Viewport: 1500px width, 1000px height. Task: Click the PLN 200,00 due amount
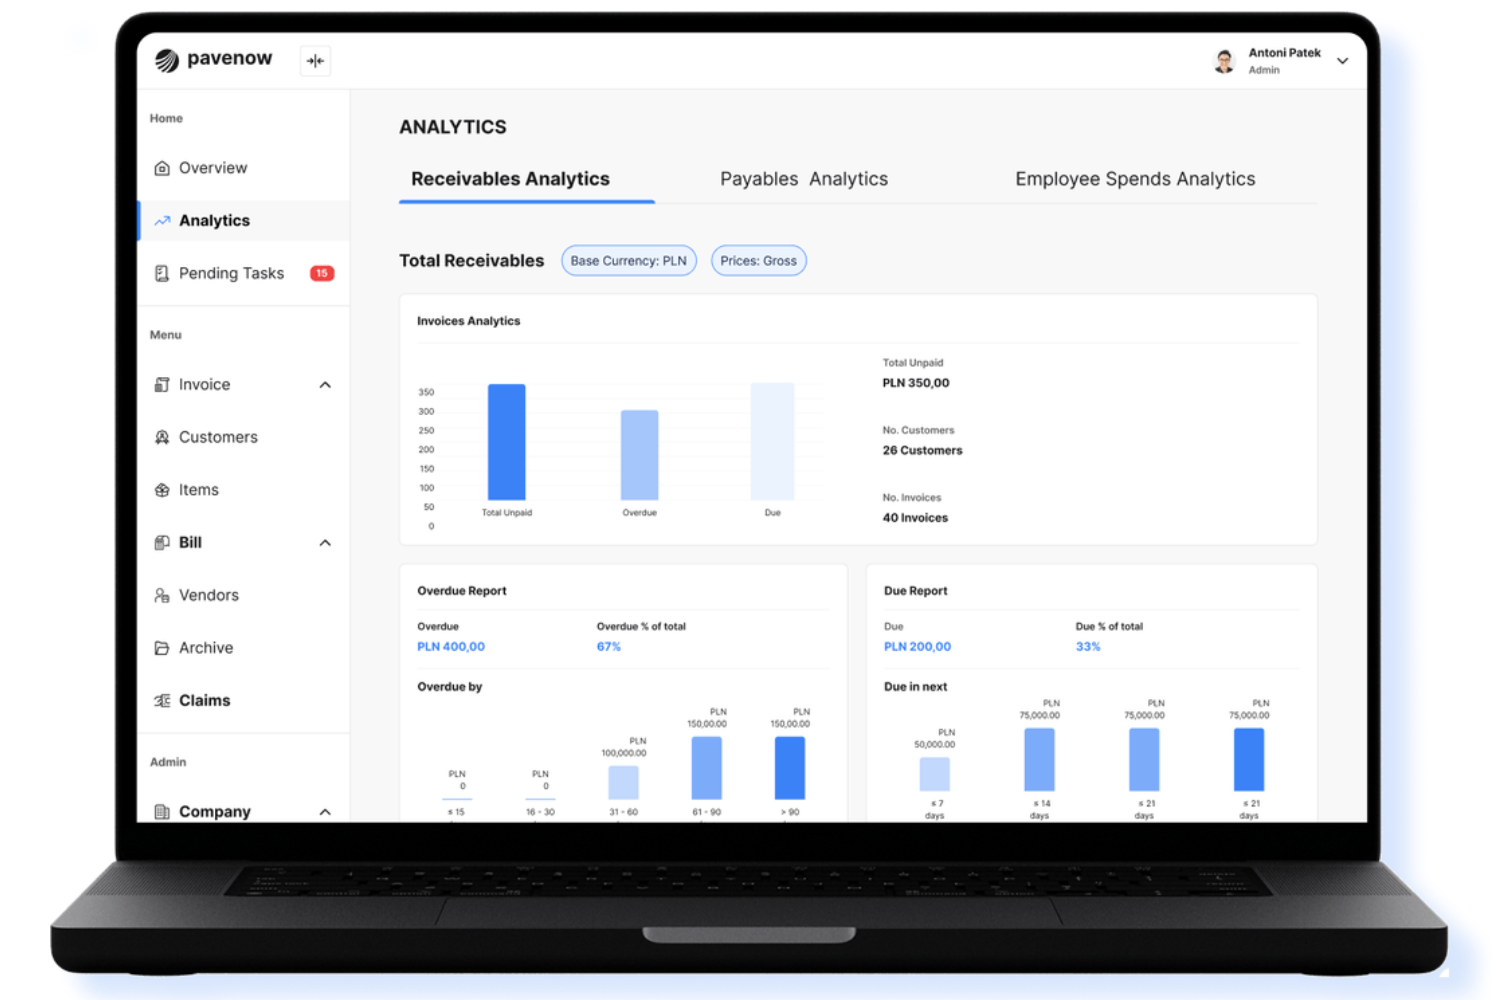[x=918, y=647]
